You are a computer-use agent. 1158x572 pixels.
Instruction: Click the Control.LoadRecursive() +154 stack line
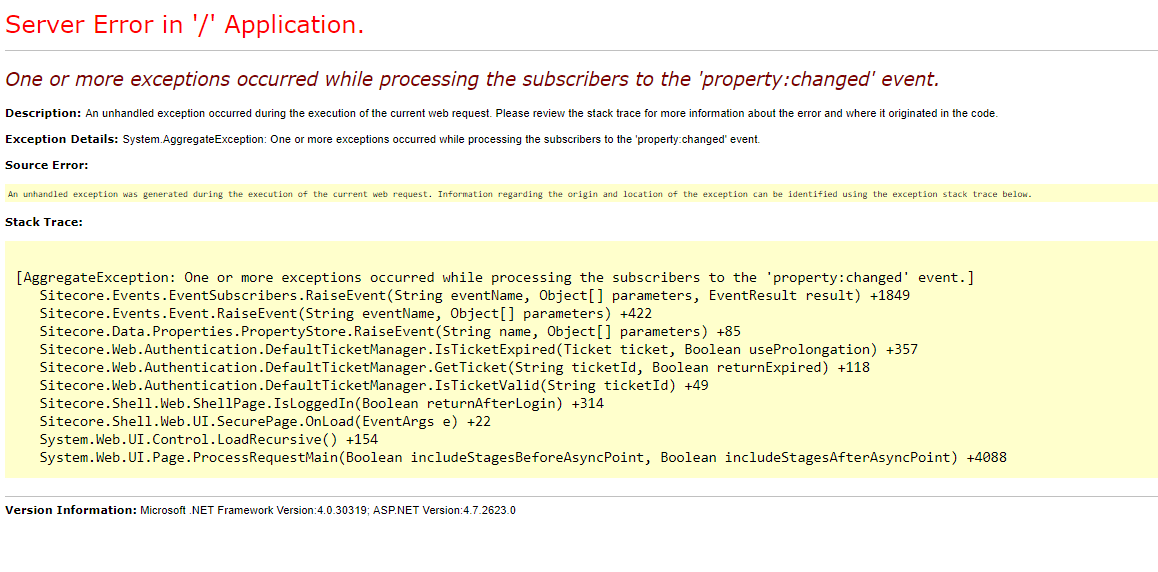(209, 439)
